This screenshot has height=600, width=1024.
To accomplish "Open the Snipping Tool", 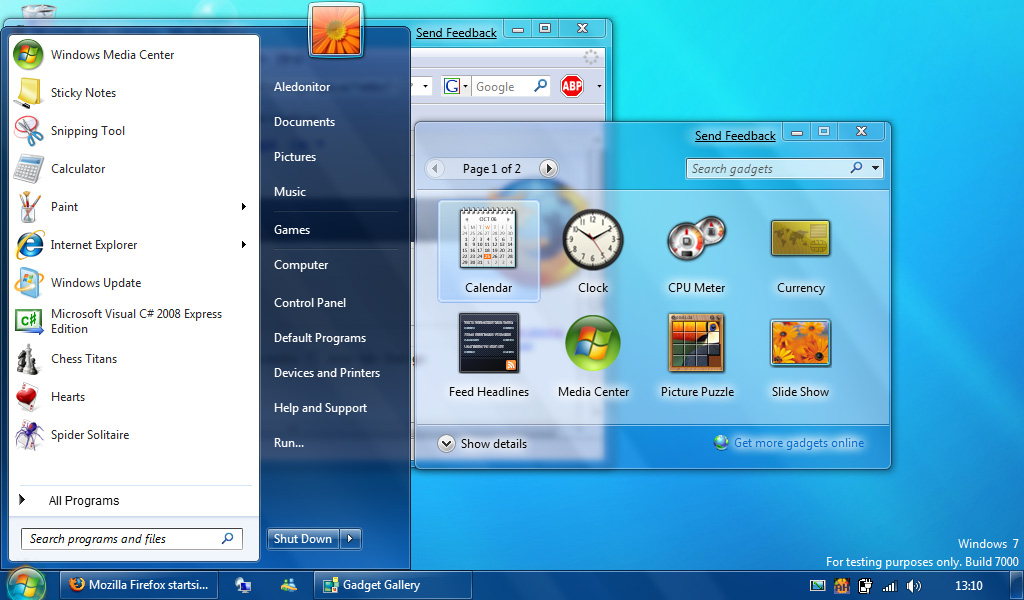I will click(135, 131).
